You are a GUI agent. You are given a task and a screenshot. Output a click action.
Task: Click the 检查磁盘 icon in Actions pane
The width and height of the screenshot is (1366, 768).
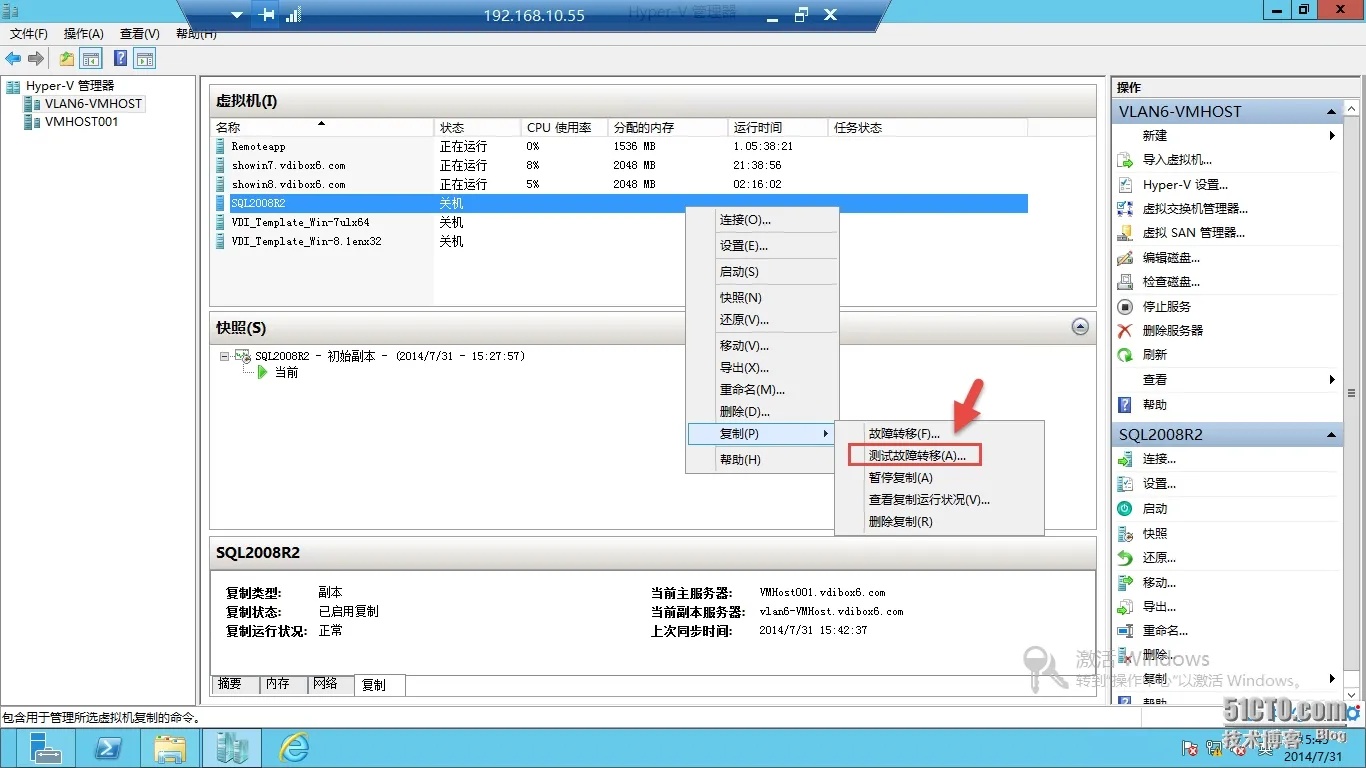click(1125, 282)
